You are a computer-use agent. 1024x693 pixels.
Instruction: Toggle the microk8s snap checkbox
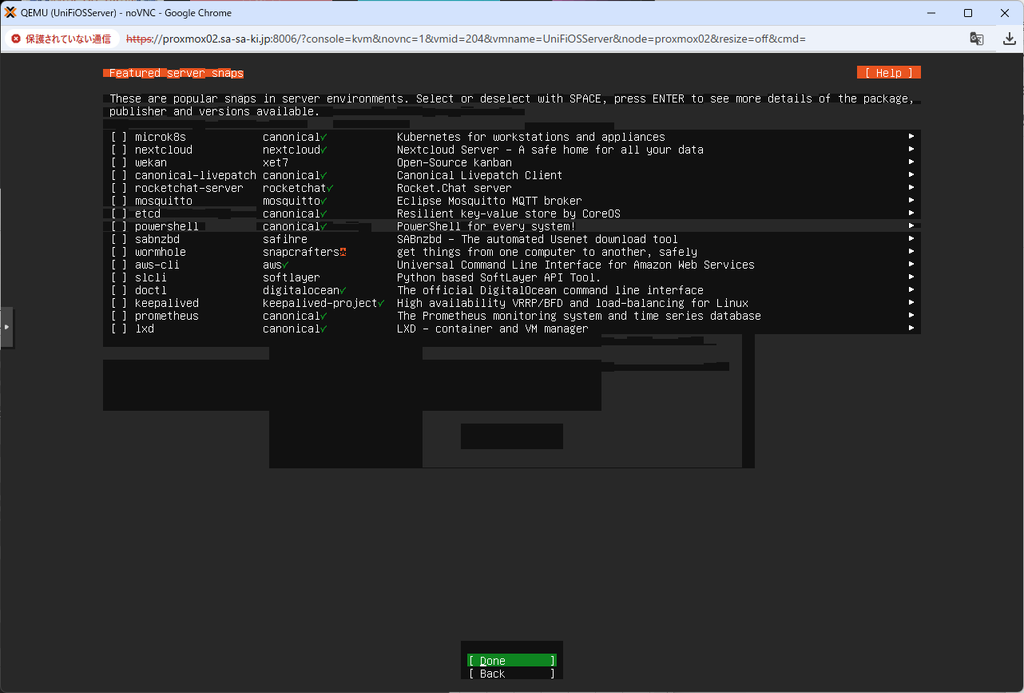(x=119, y=137)
